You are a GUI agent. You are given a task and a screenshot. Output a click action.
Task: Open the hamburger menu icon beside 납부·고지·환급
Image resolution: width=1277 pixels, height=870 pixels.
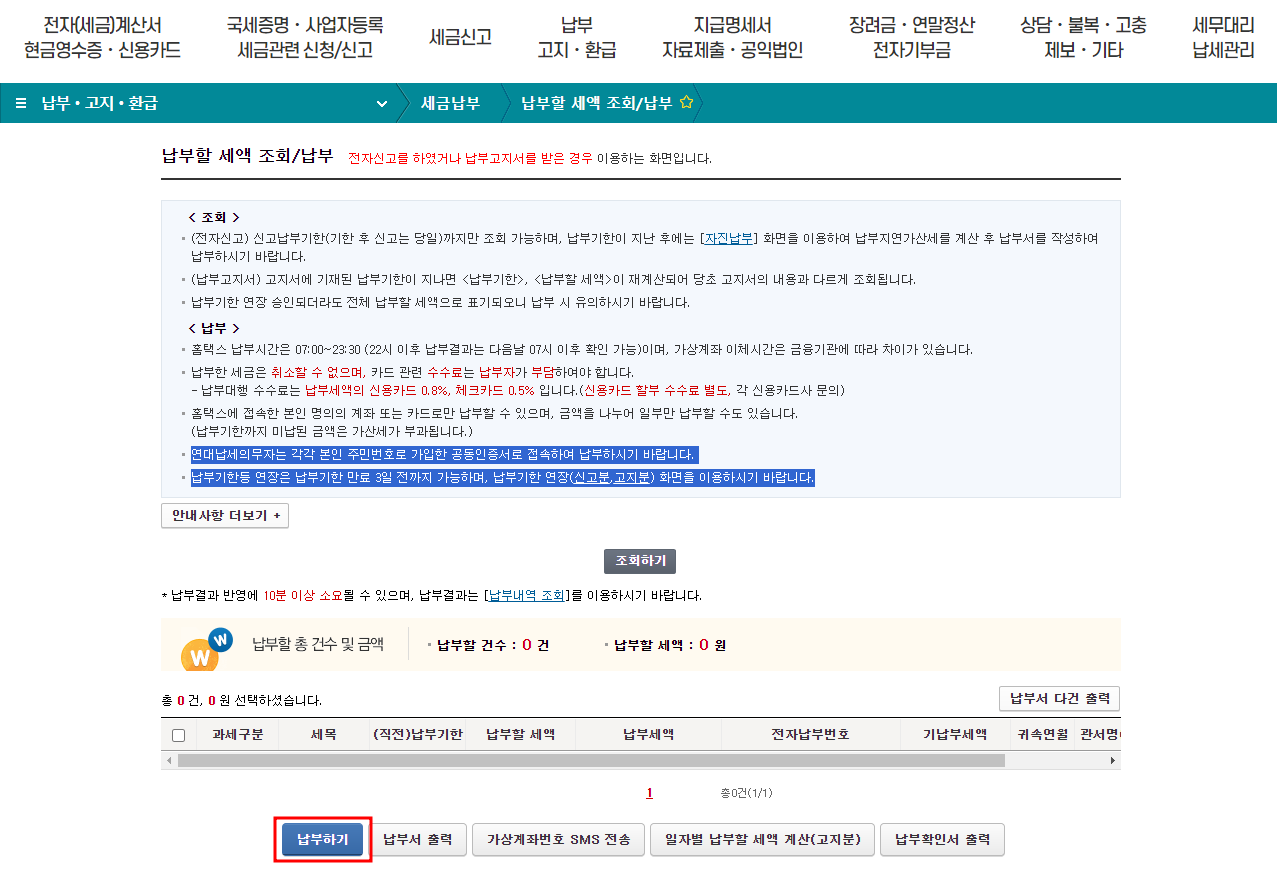point(21,103)
